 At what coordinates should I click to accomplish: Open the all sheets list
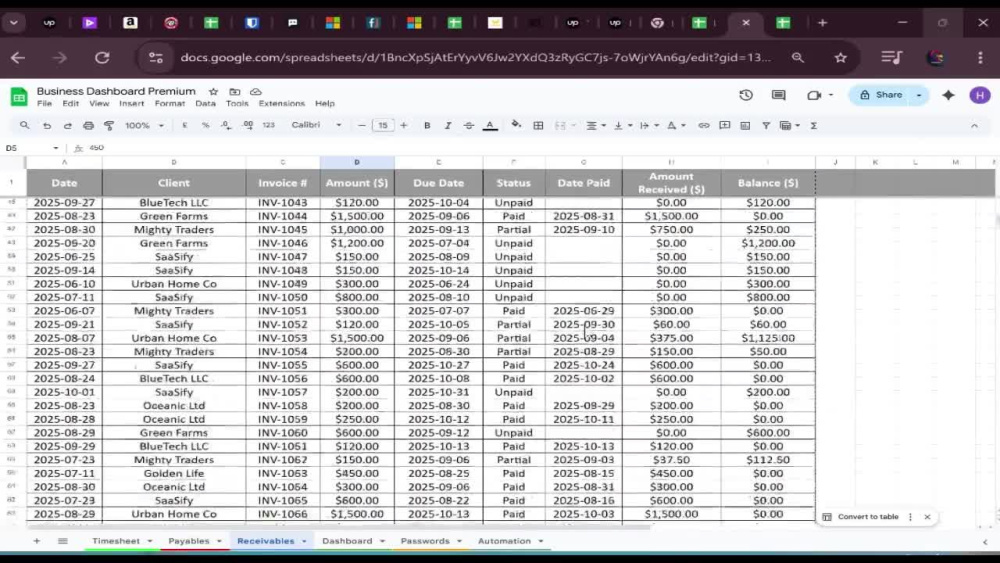62,541
